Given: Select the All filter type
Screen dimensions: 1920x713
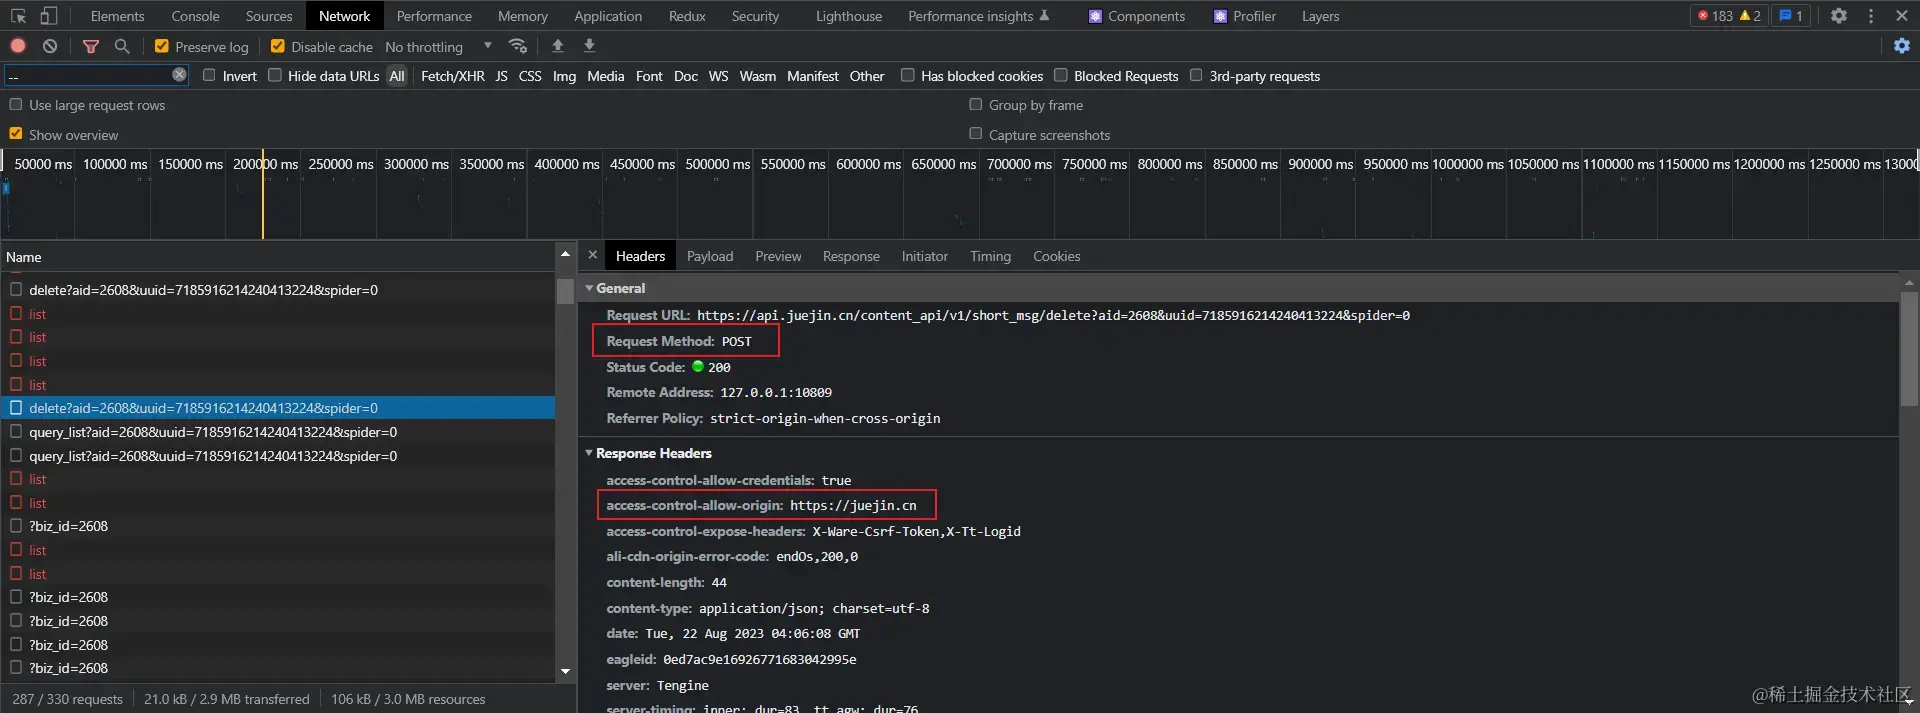Looking at the screenshot, I should [x=397, y=76].
